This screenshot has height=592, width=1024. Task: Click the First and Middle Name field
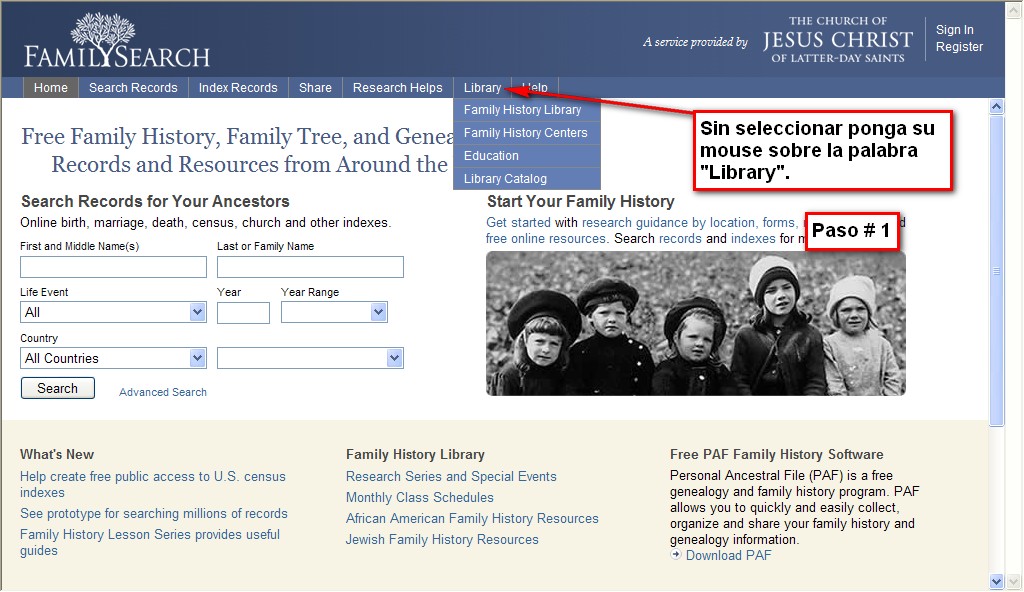[113, 267]
